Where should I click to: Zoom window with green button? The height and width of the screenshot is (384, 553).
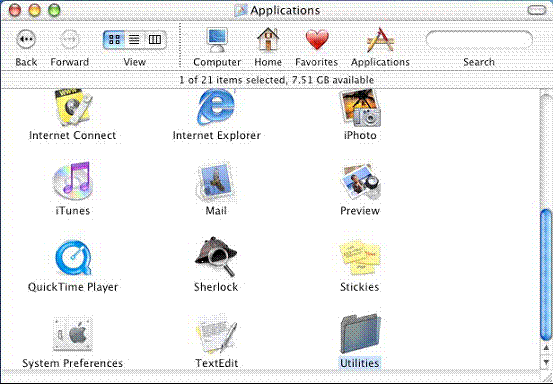(54, 10)
